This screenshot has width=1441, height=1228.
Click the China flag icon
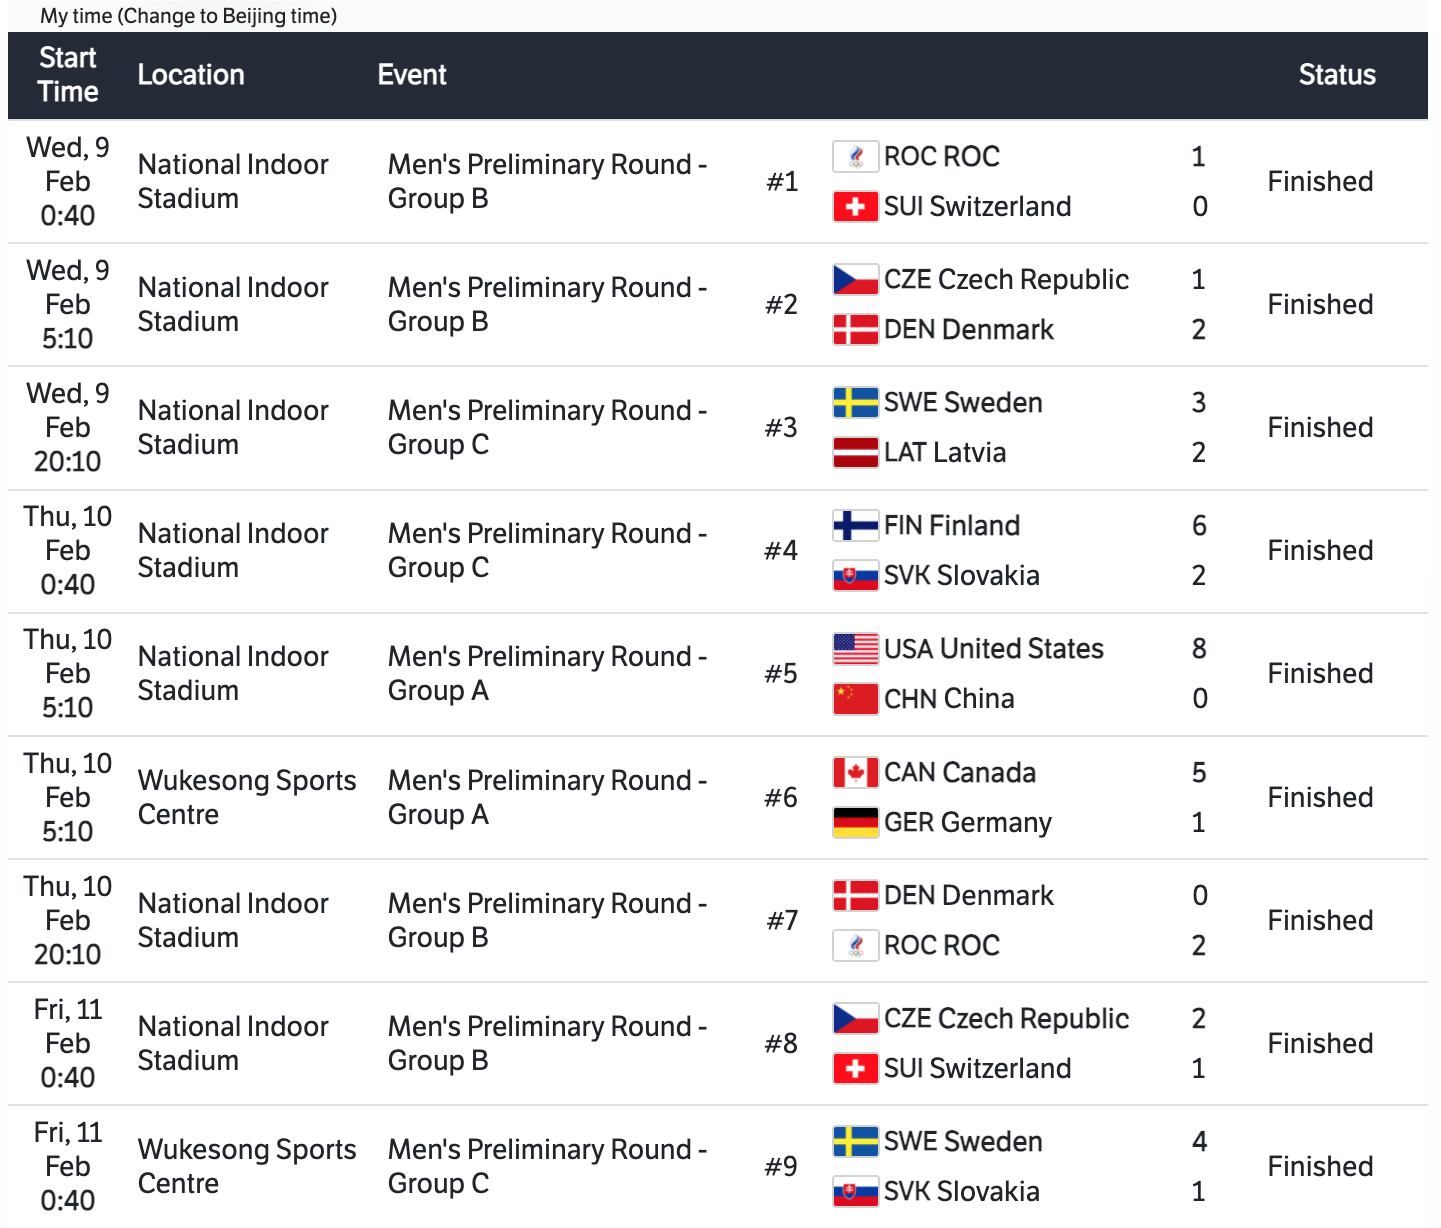855,699
